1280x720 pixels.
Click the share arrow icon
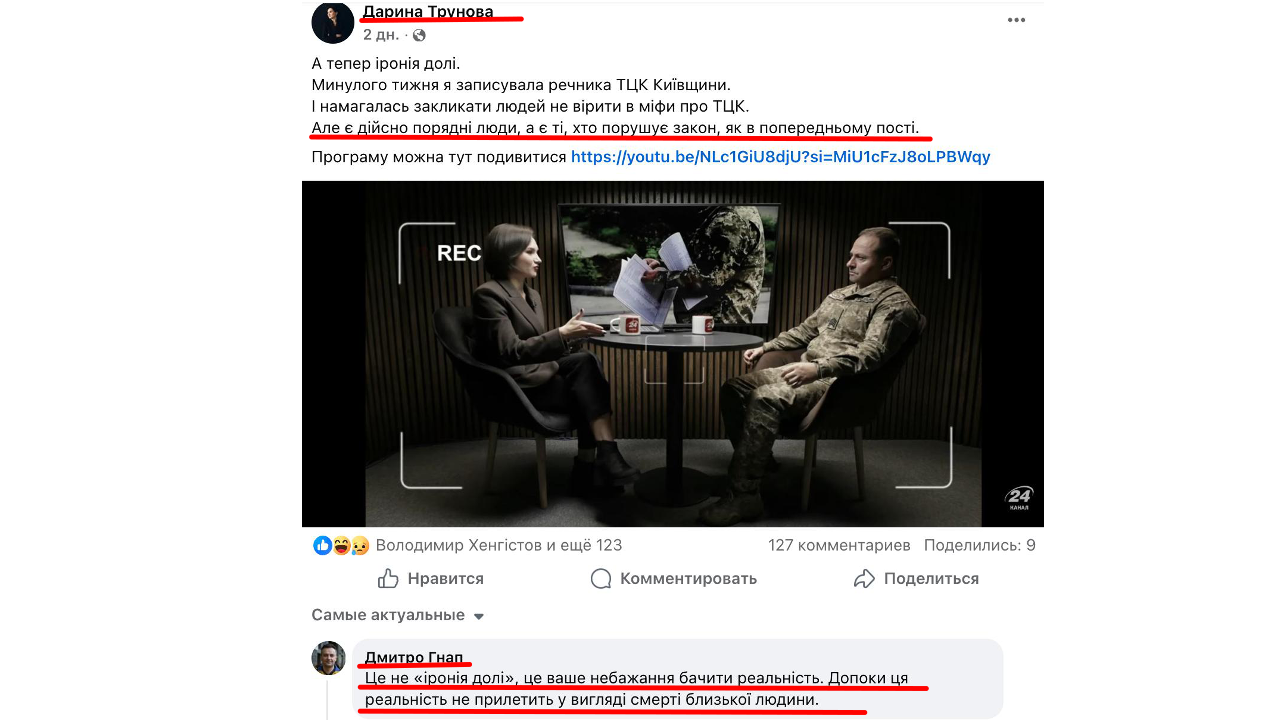pos(864,579)
